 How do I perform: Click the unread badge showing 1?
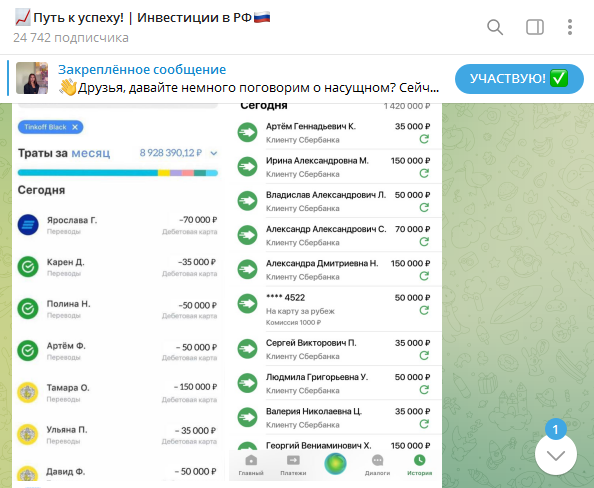[556, 429]
